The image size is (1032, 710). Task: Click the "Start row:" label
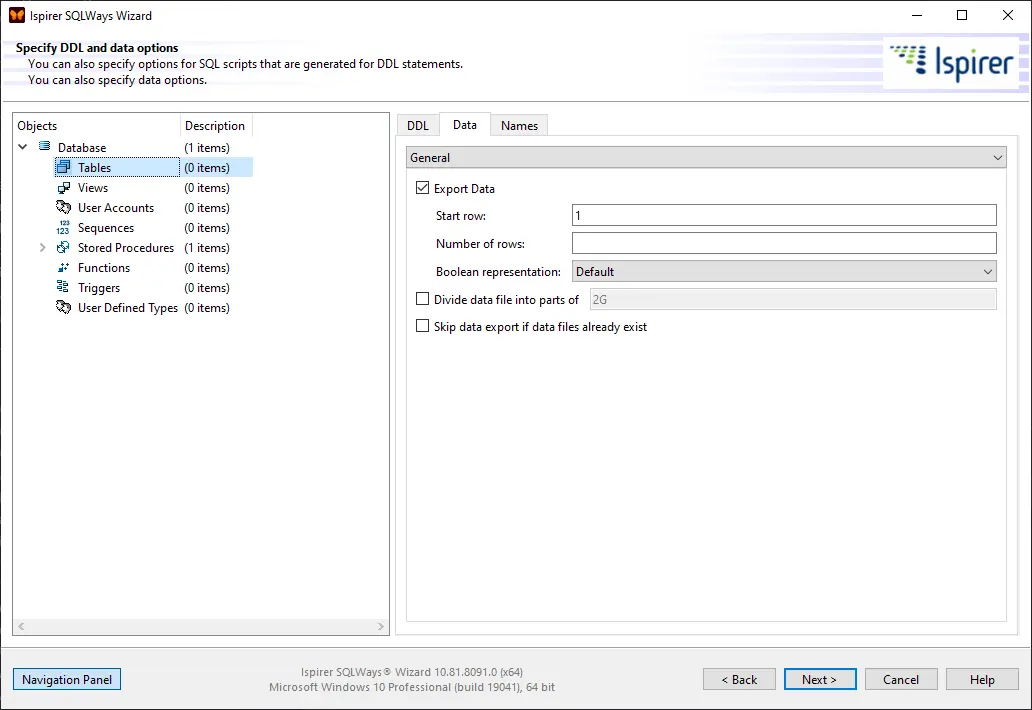[x=461, y=215]
